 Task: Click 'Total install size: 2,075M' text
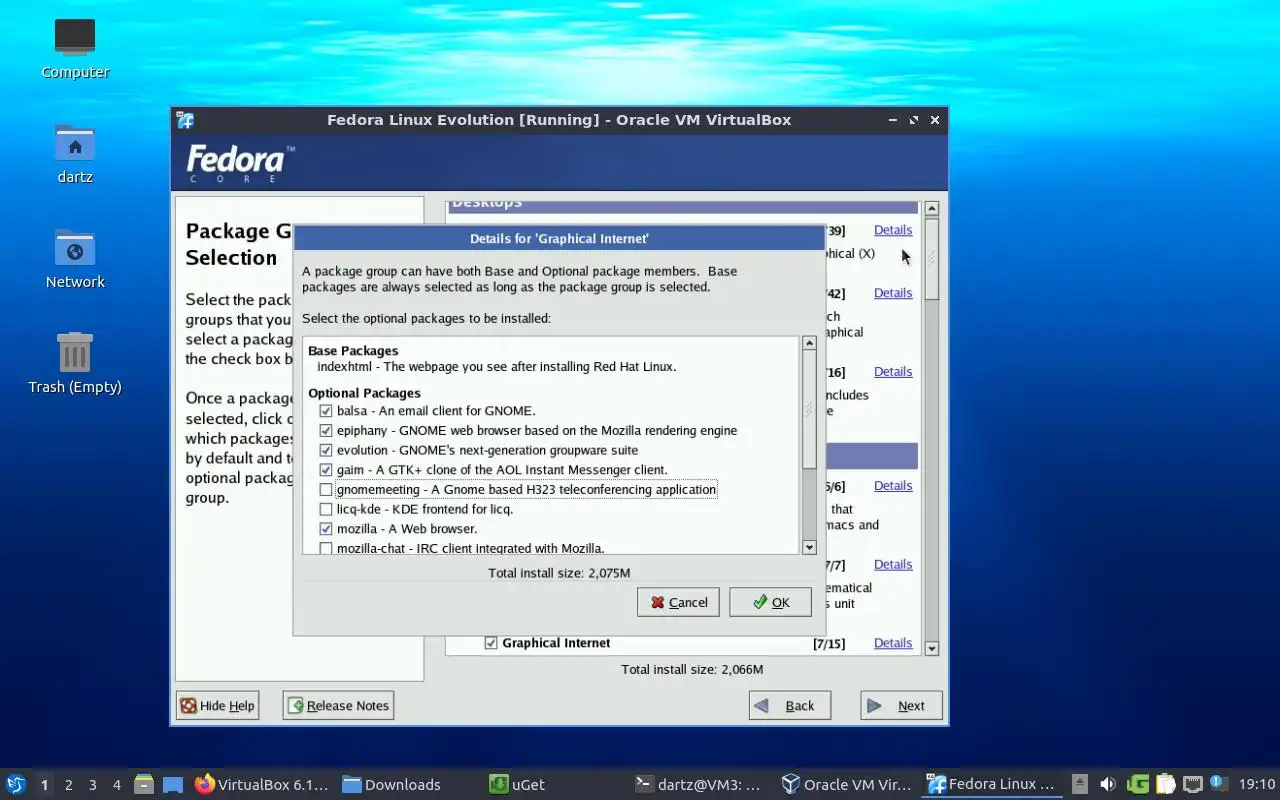[559, 573]
